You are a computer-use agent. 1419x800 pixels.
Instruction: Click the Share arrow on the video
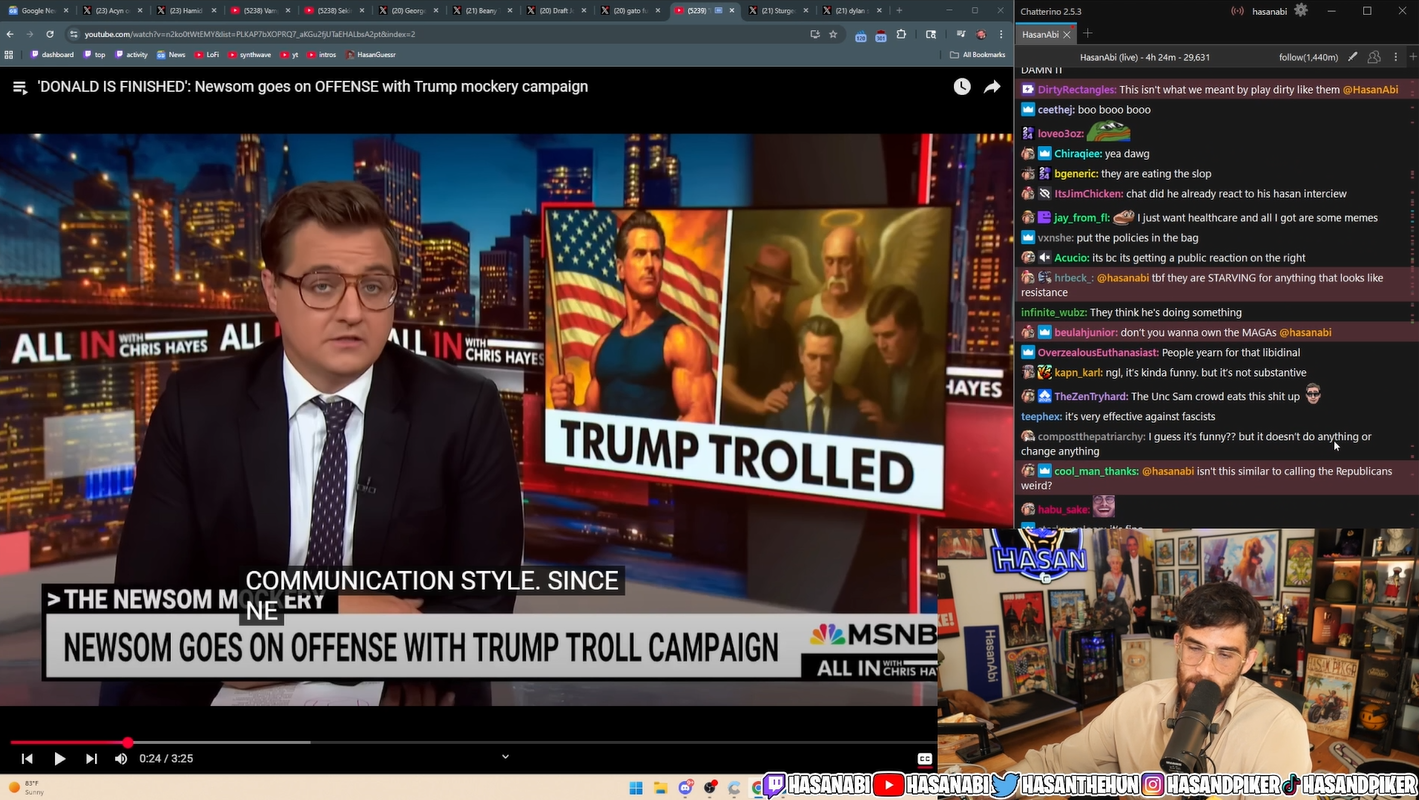click(x=992, y=87)
